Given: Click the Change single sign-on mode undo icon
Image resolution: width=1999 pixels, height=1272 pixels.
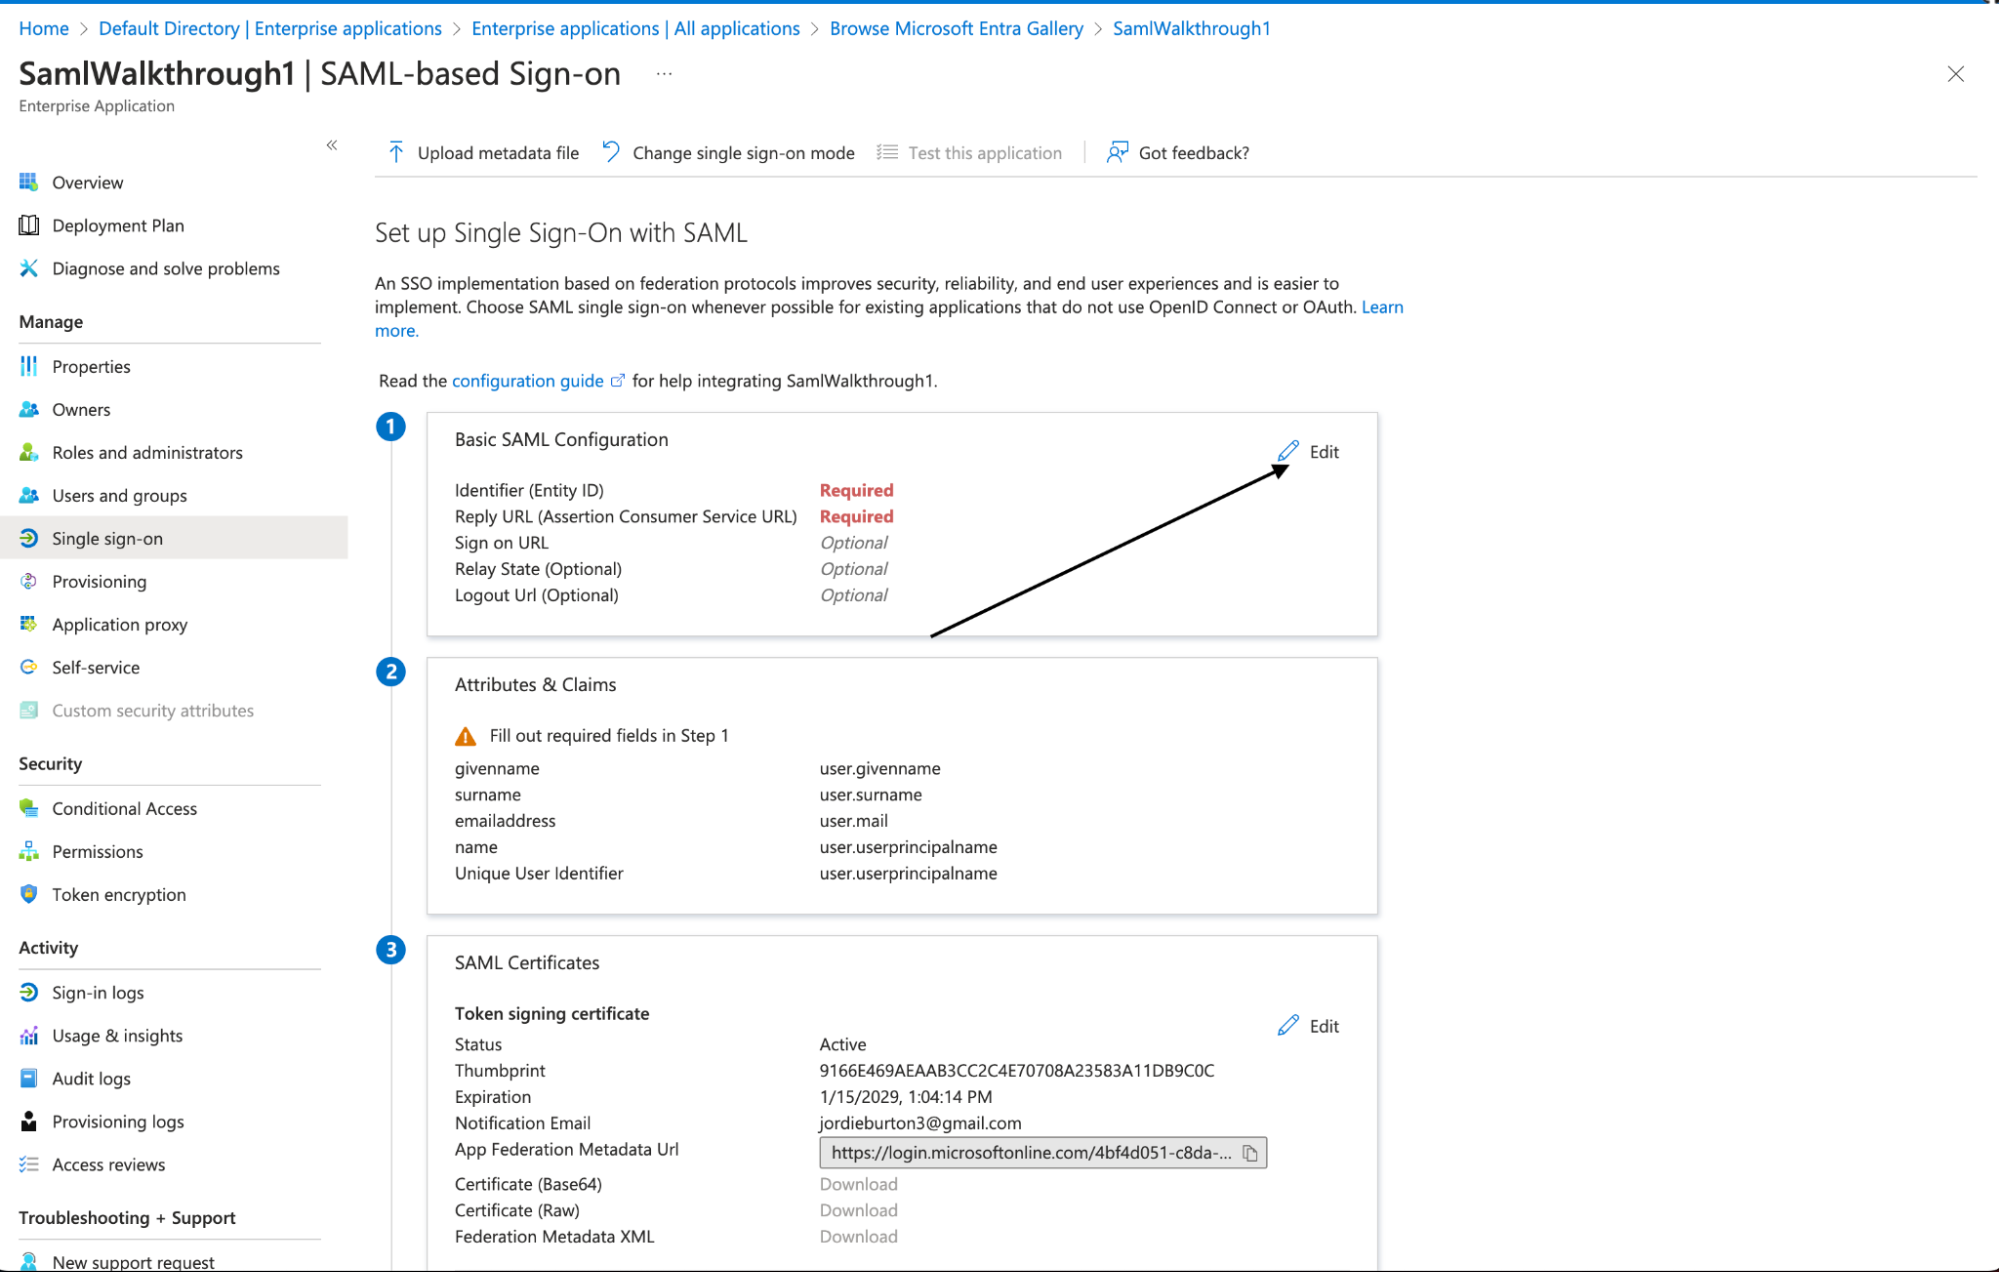Looking at the screenshot, I should (x=611, y=152).
